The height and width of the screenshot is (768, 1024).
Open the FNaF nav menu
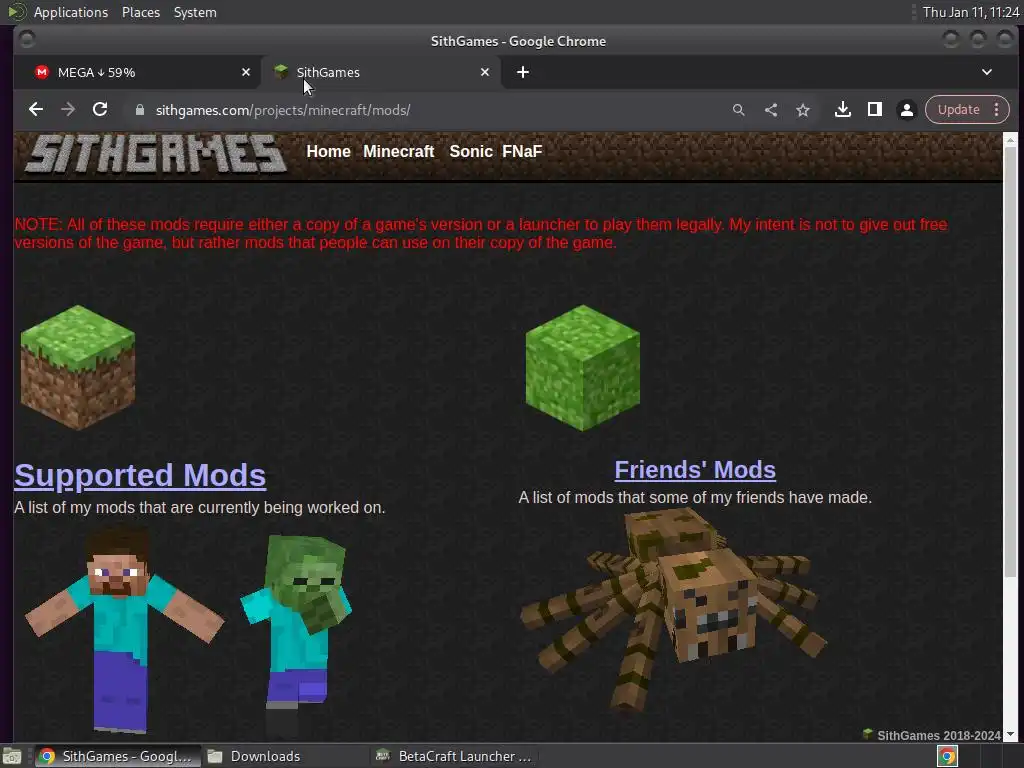[x=522, y=152]
